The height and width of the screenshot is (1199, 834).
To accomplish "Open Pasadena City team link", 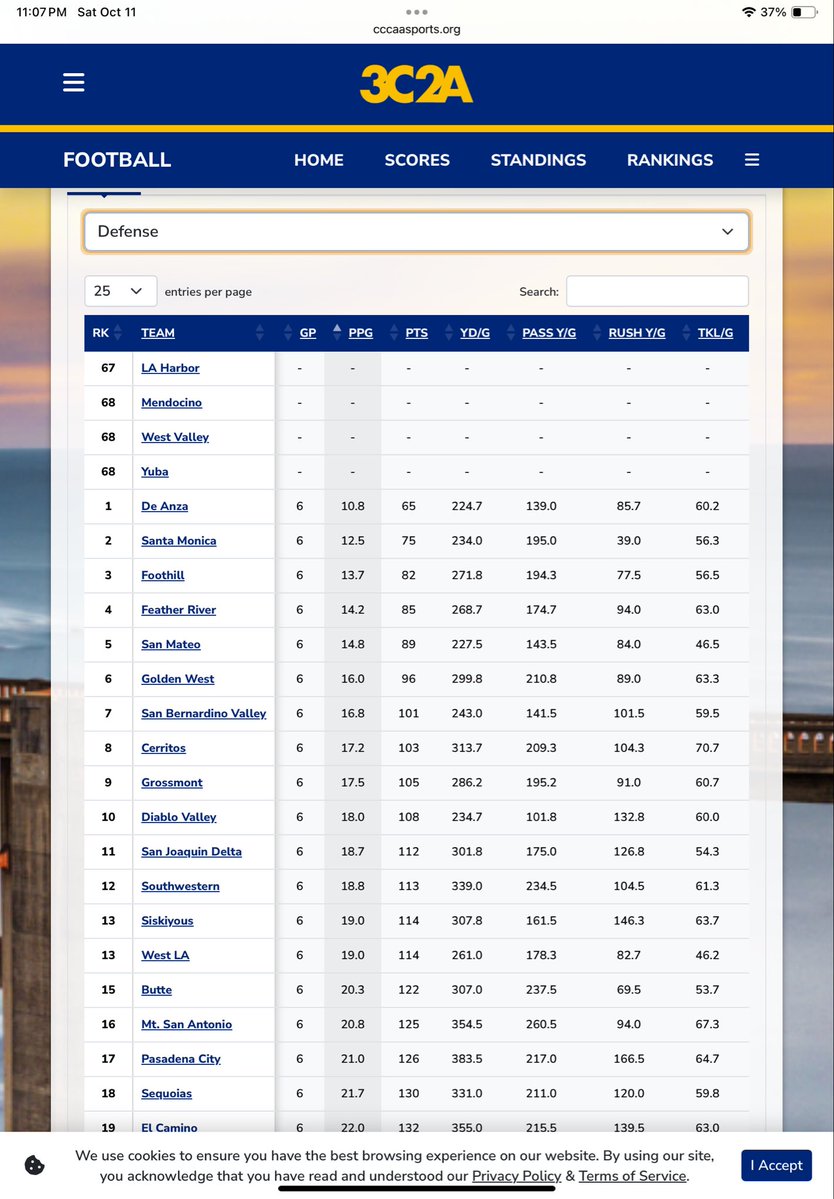I will 181,1059.
